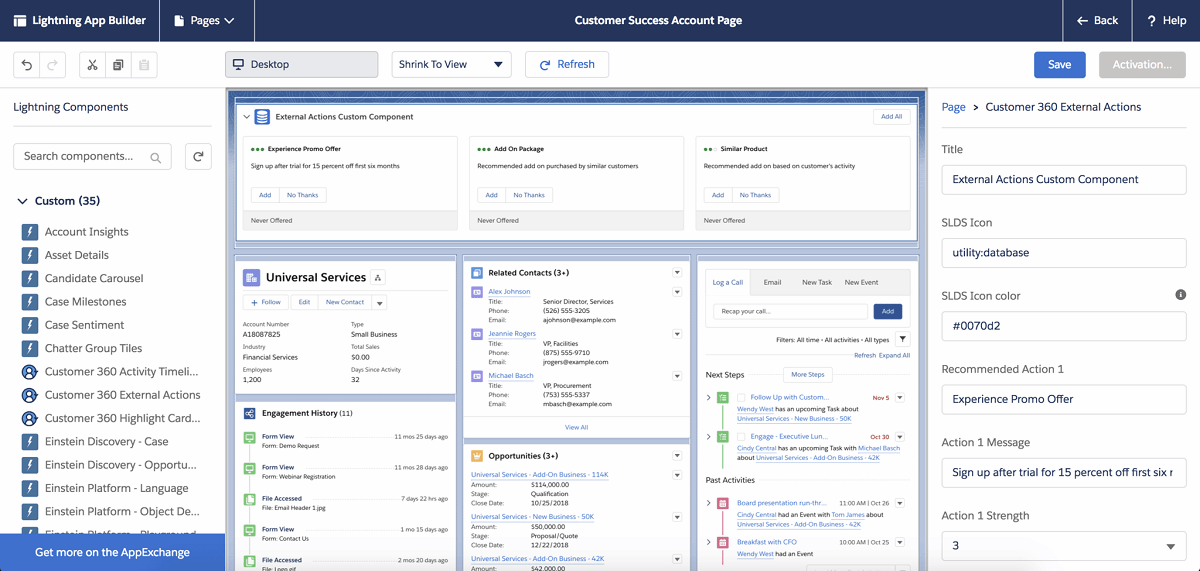Tick the Engage - Executive Lunch task checkbox

[x=741, y=437]
